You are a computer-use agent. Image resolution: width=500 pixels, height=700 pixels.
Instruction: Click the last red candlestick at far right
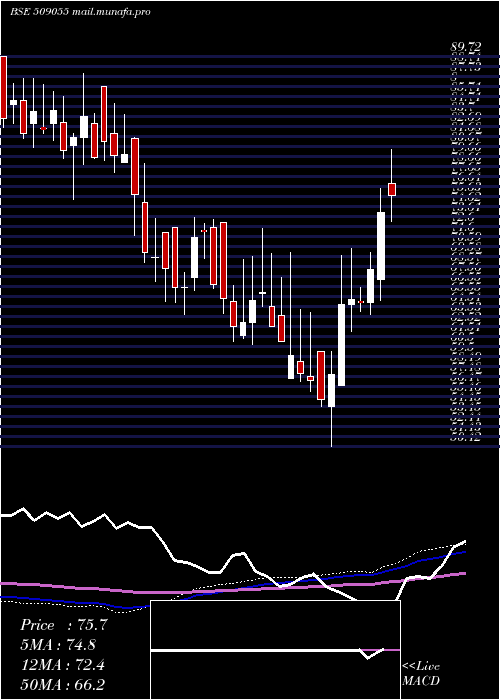(392, 189)
